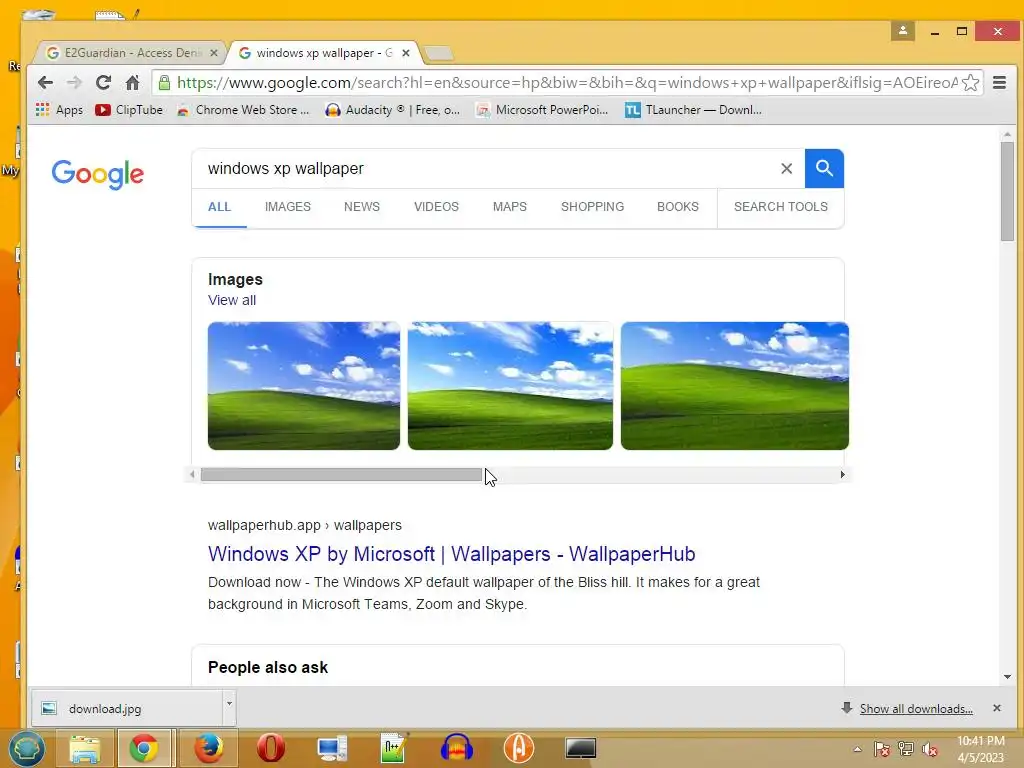Click the View all images link
Viewport: 1024px width, 768px height.
point(232,300)
